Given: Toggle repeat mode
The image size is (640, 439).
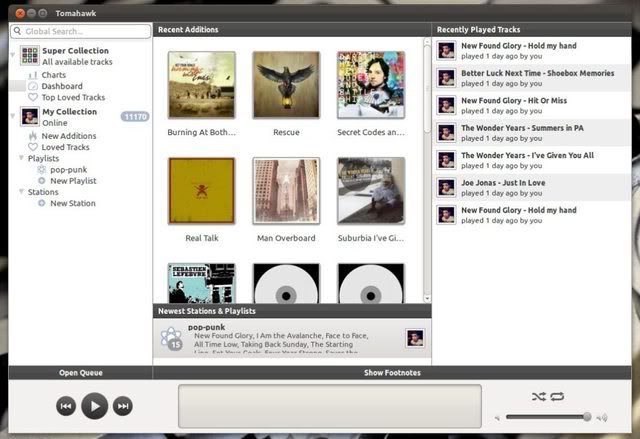Looking at the screenshot, I should click(x=557, y=396).
